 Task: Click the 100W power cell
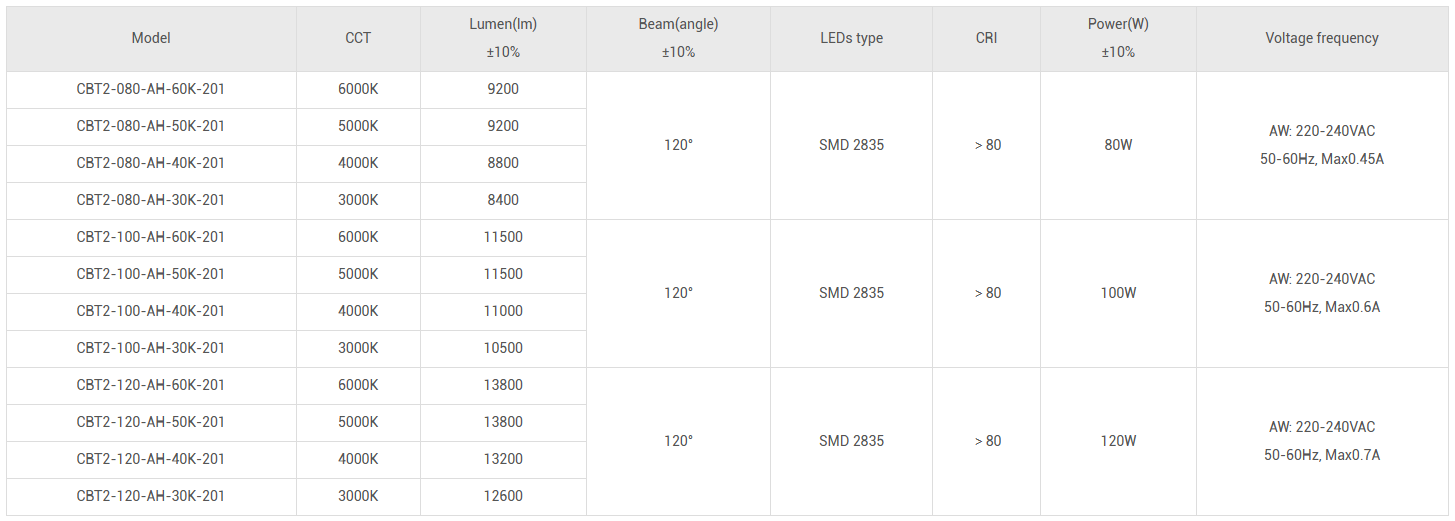(1118, 293)
